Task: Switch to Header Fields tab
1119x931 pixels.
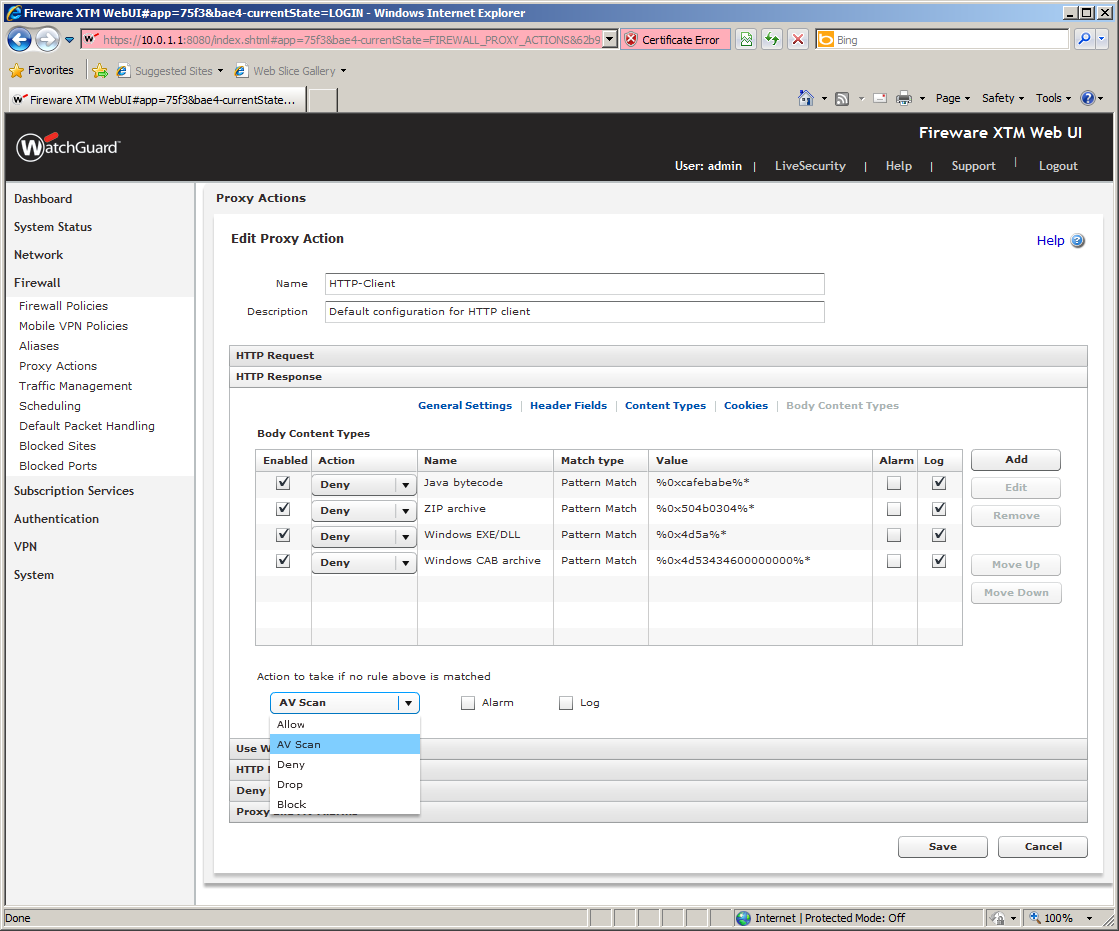Action: coord(568,405)
